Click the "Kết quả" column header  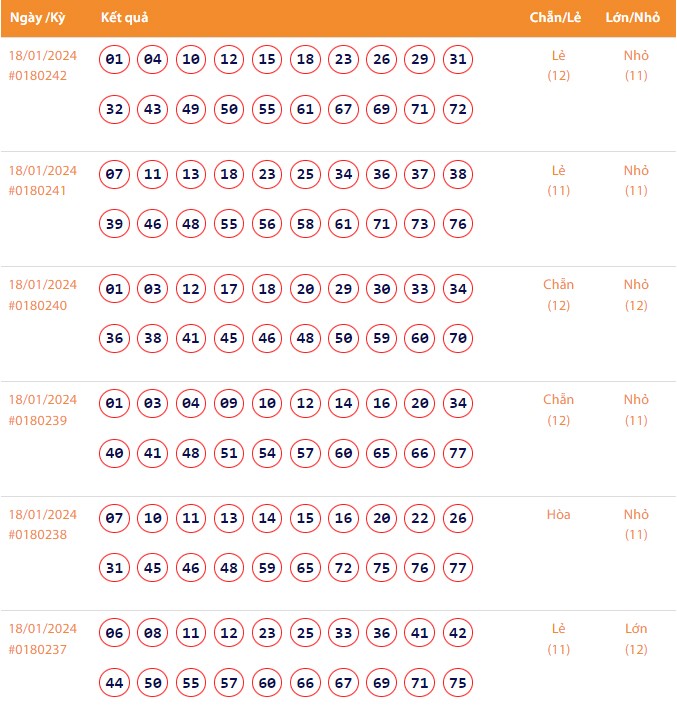tap(125, 18)
